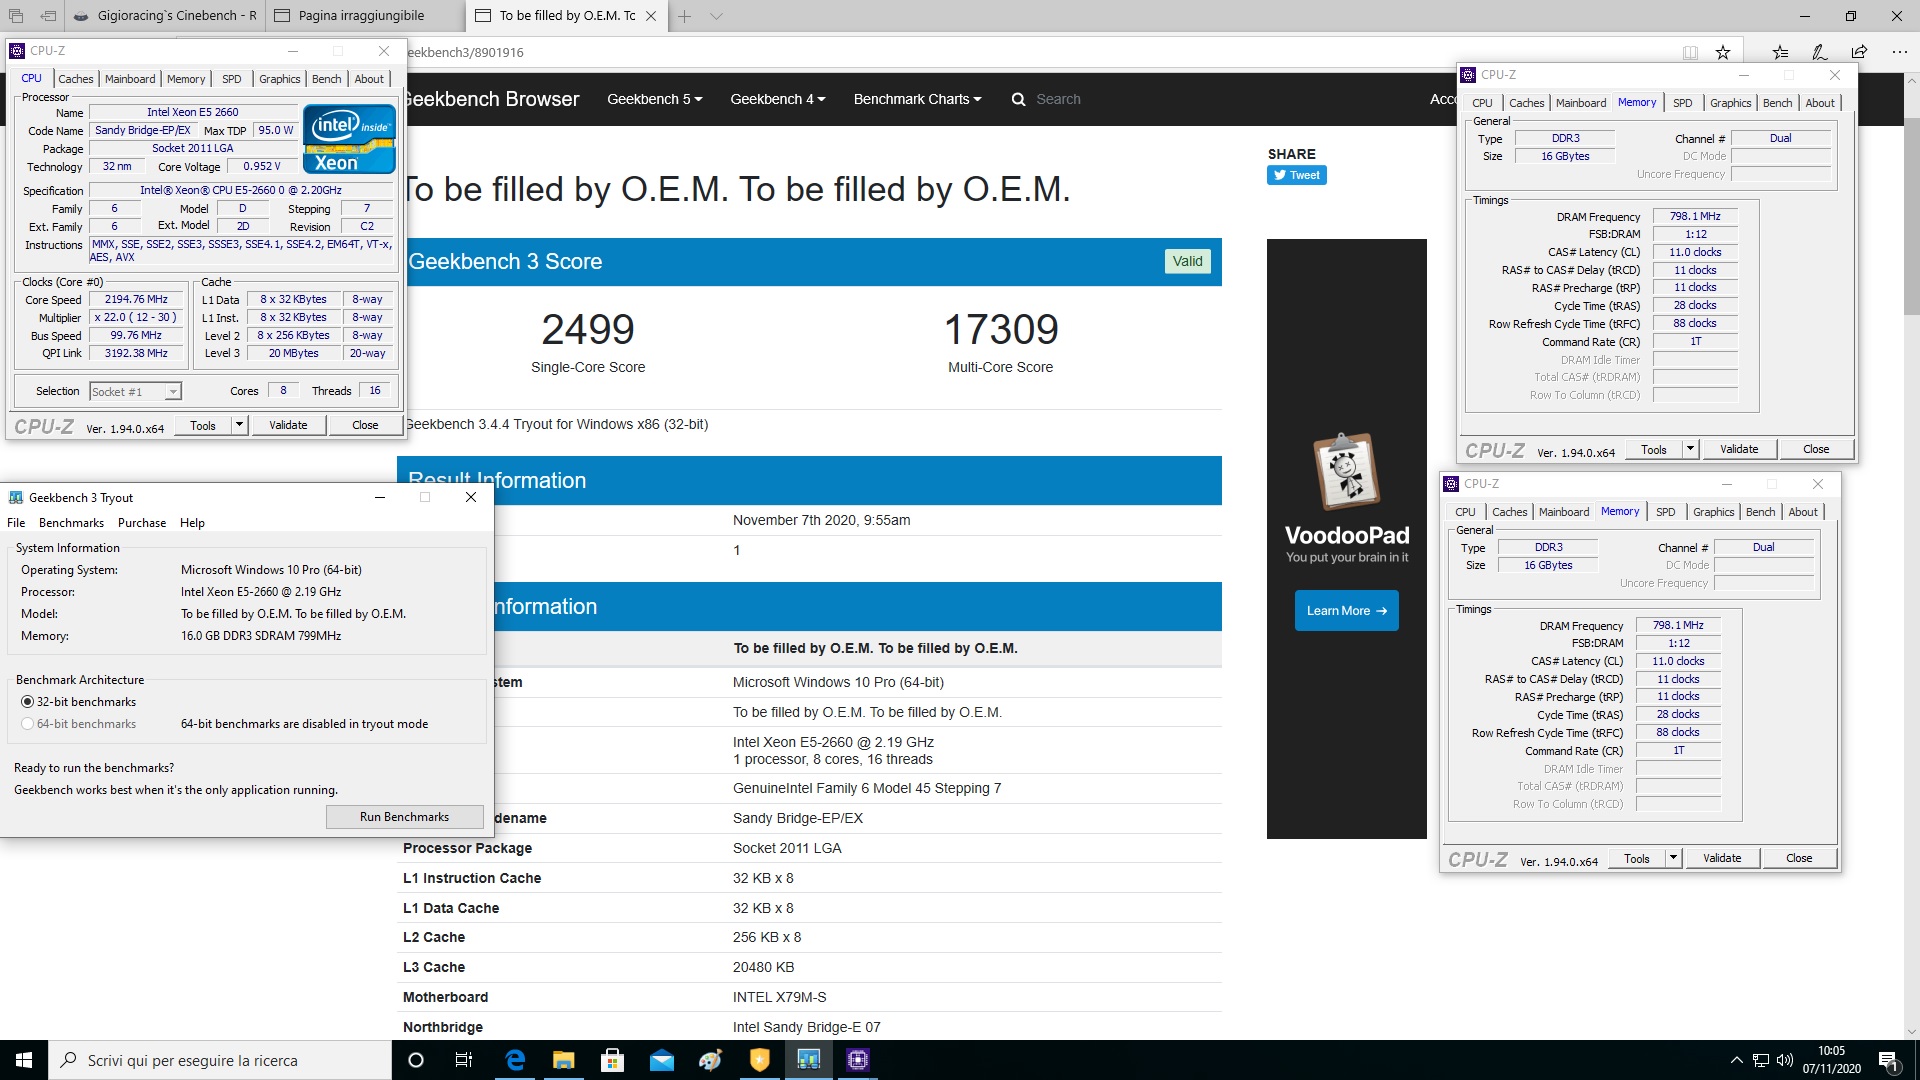Click the yellow shield icon in the taskbar
Screen dimensions: 1920x1080
pyautogui.click(x=760, y=1060)
